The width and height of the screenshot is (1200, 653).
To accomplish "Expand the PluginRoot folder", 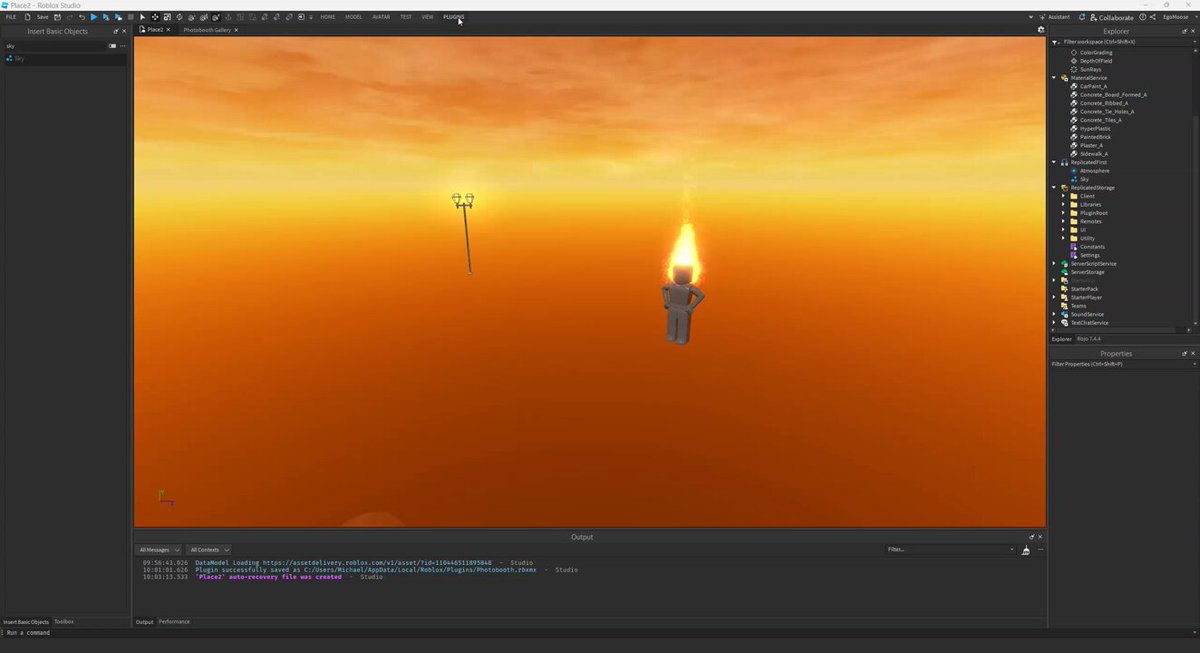I will point(1063,213).
